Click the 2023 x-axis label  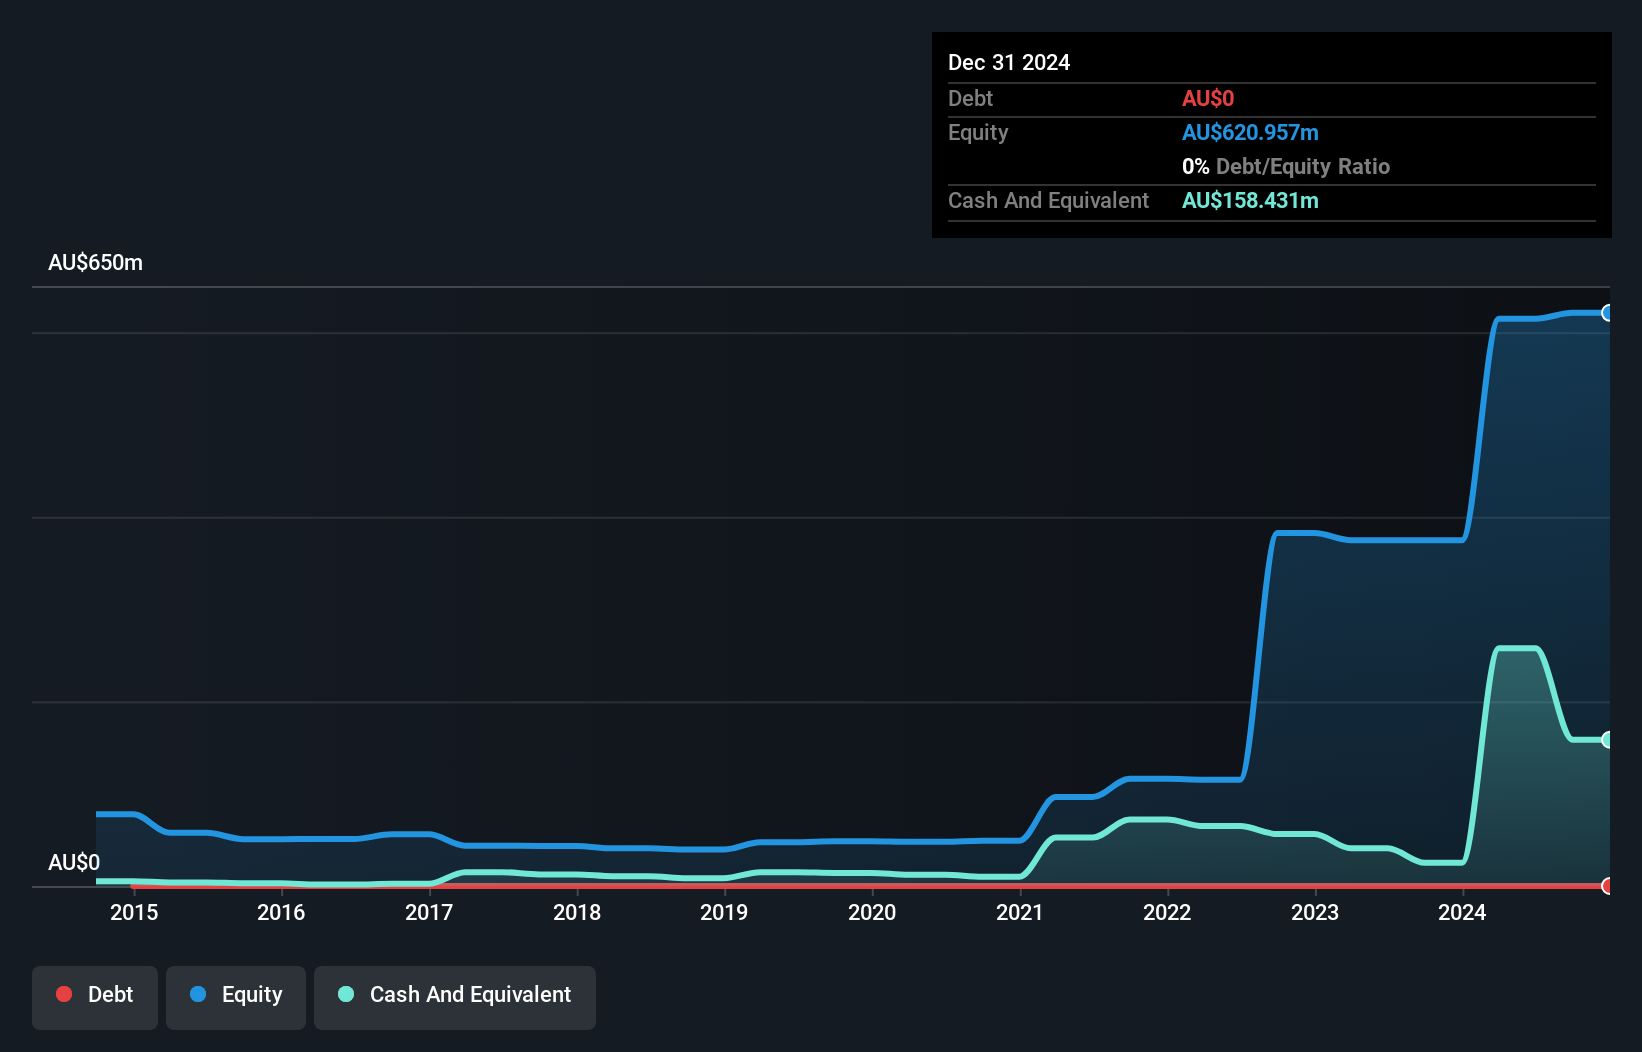coord(1315,912)
